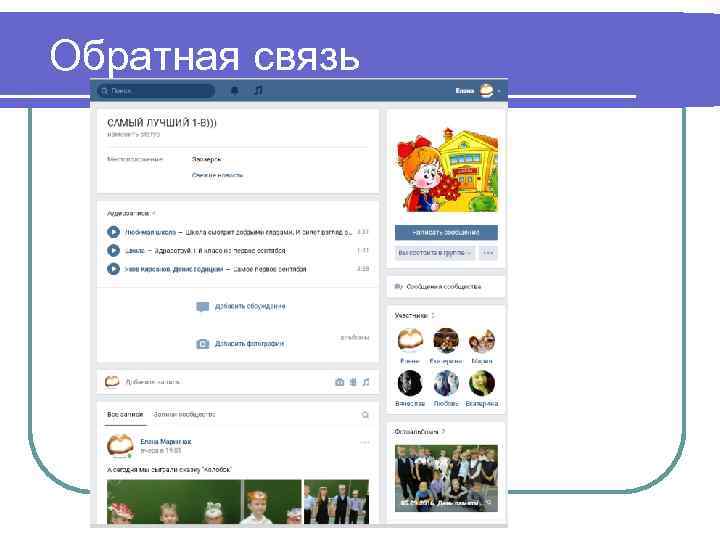Image resolution: width=720 pixels, height=540 pixels.
Task: Open member Вячеслав avatar in participants
Action: coord(410,383)
